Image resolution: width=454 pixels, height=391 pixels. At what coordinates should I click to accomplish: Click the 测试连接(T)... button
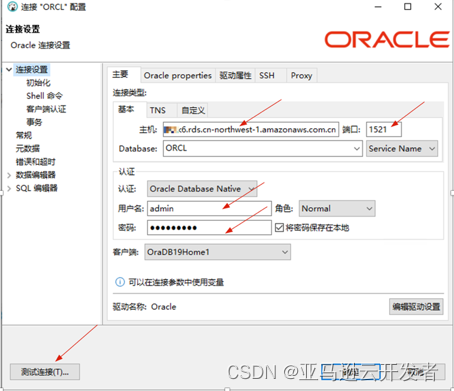pyautogui.click(x=45, y=372)
